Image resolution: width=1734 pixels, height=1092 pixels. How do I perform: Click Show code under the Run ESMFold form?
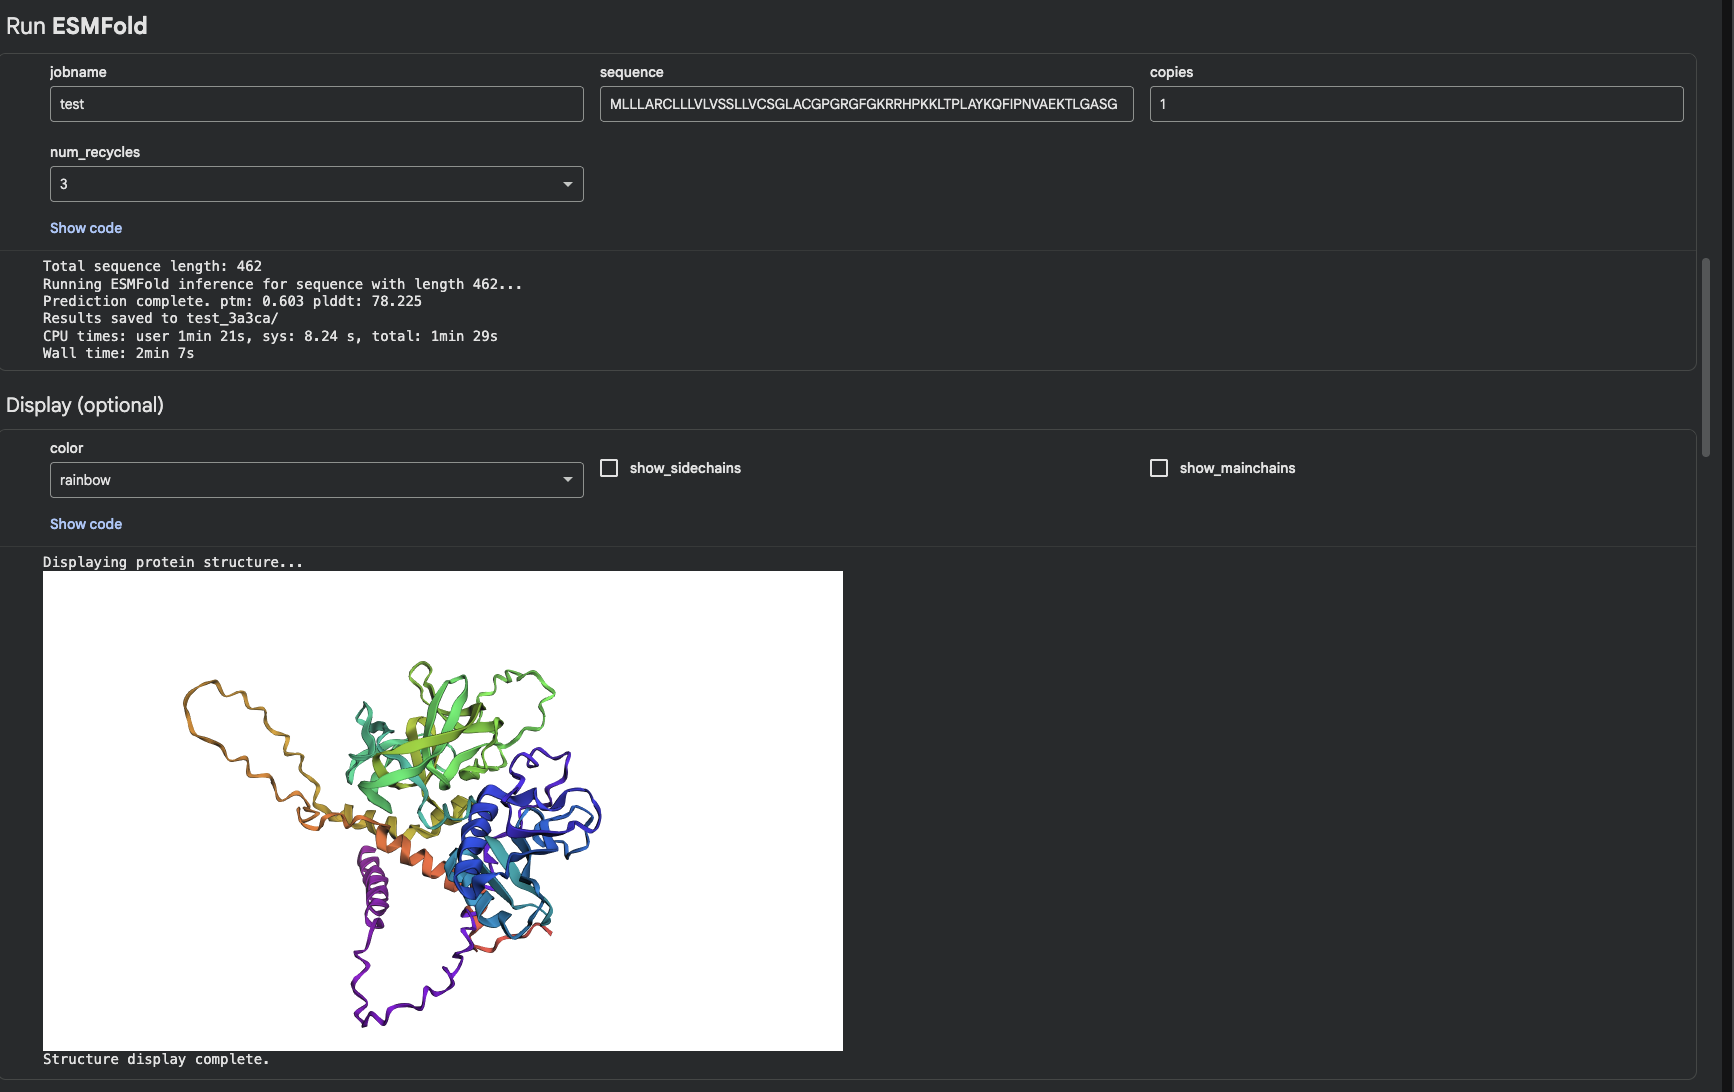(x=86, y=228)
